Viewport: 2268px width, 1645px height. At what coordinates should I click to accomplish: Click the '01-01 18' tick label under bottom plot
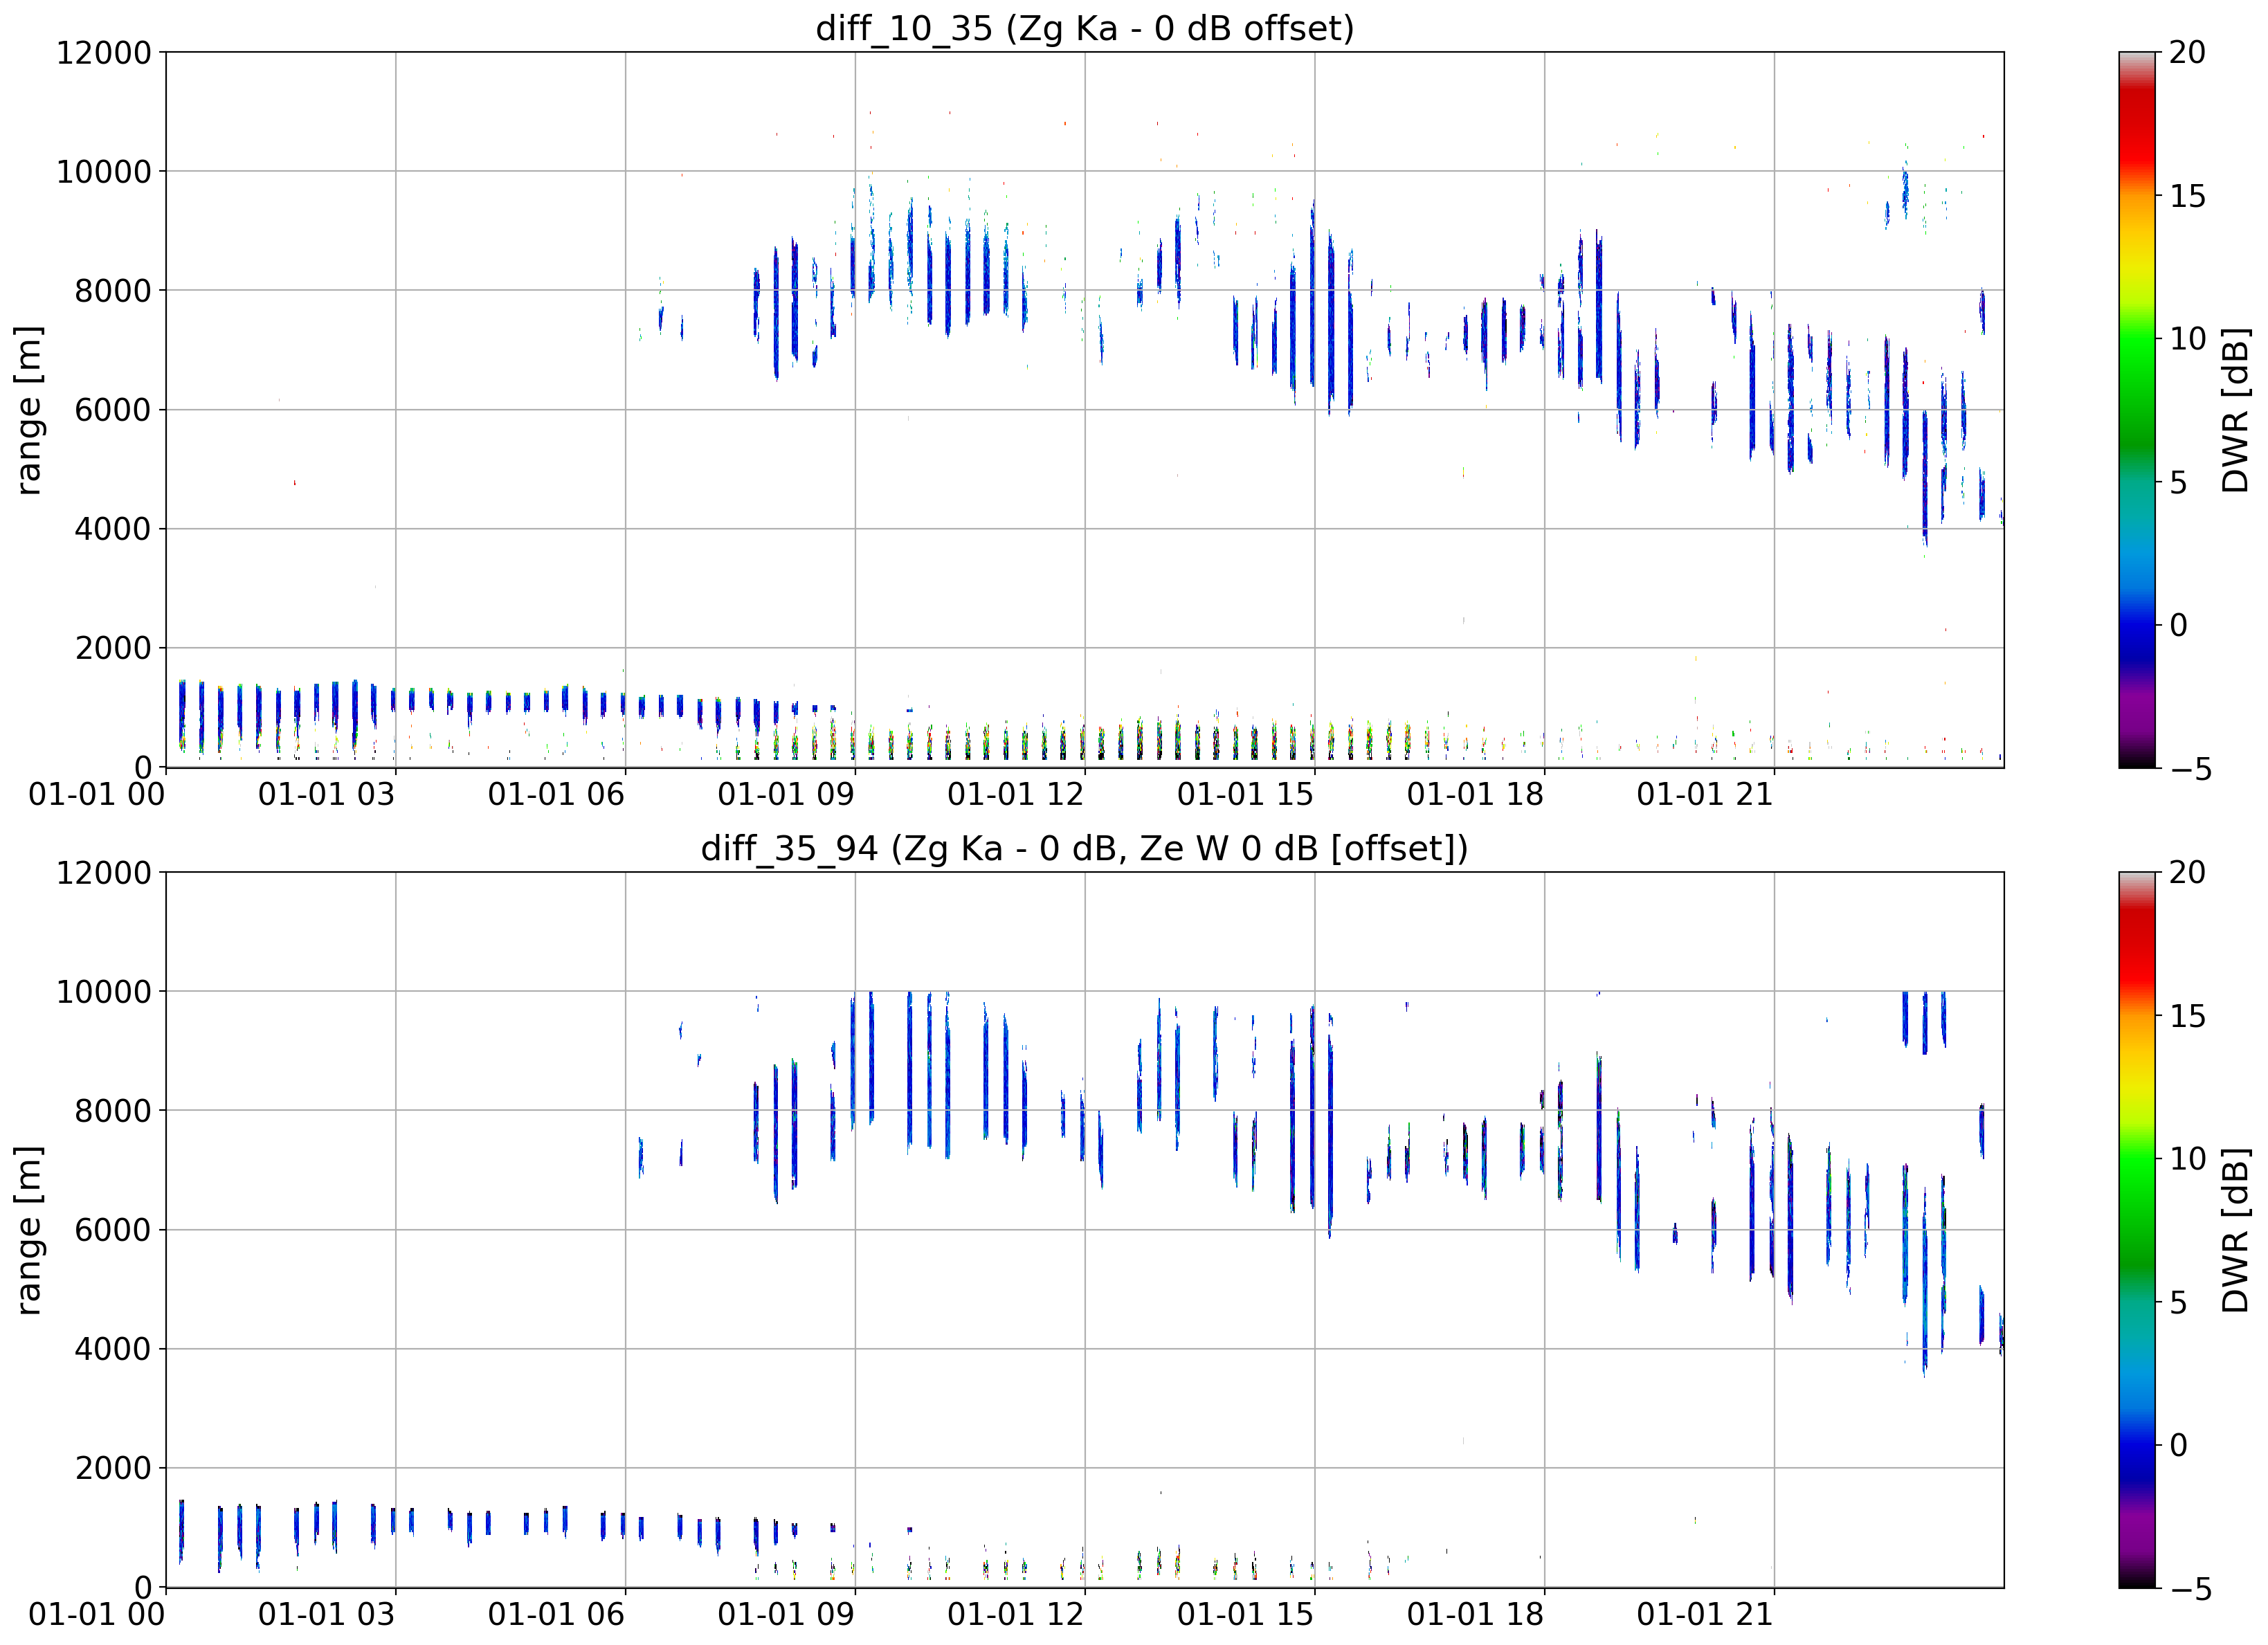(x=1476, y=1614)
